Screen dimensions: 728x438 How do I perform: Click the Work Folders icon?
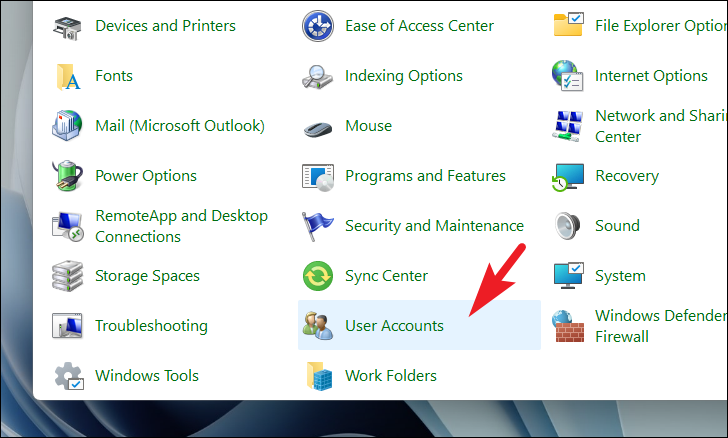pos(319,376)
